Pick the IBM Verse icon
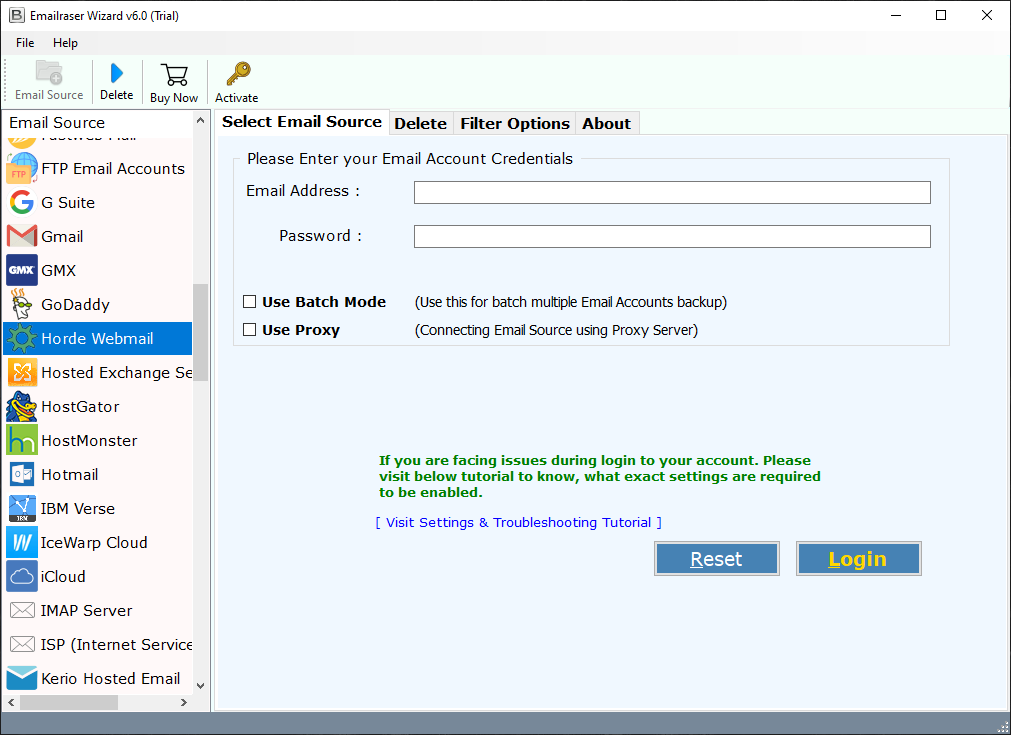The image size is (1011, 735). [x=21, y=509]
